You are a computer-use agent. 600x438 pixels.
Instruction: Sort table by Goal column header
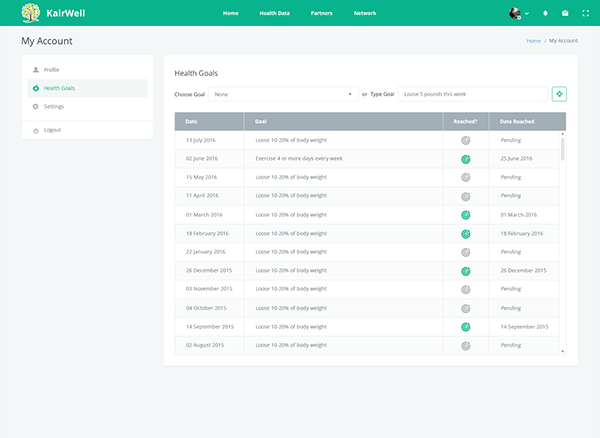(344, 121)
